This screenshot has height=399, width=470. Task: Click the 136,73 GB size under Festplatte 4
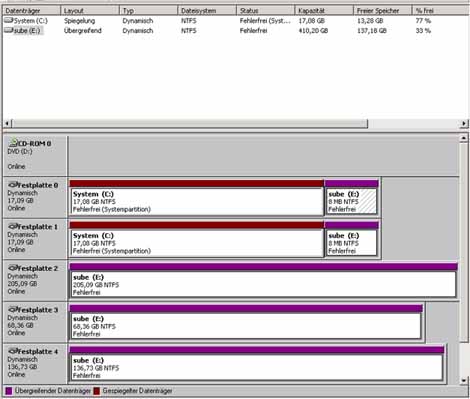click(22, 367)
